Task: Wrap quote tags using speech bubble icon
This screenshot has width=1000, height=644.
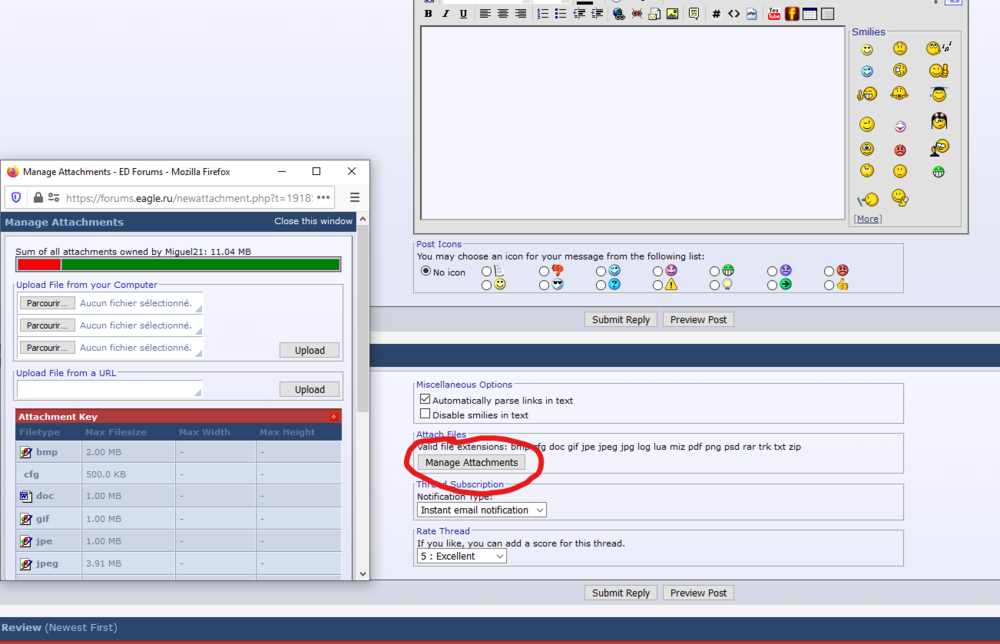Action: (694, 13)
